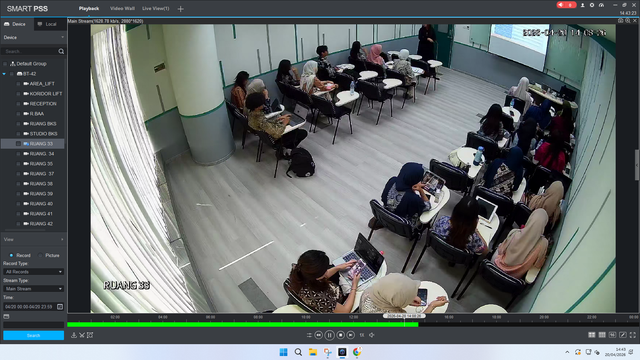Tick the Default Group checkbox
The image size is (640, 360).
pos(5,64)
